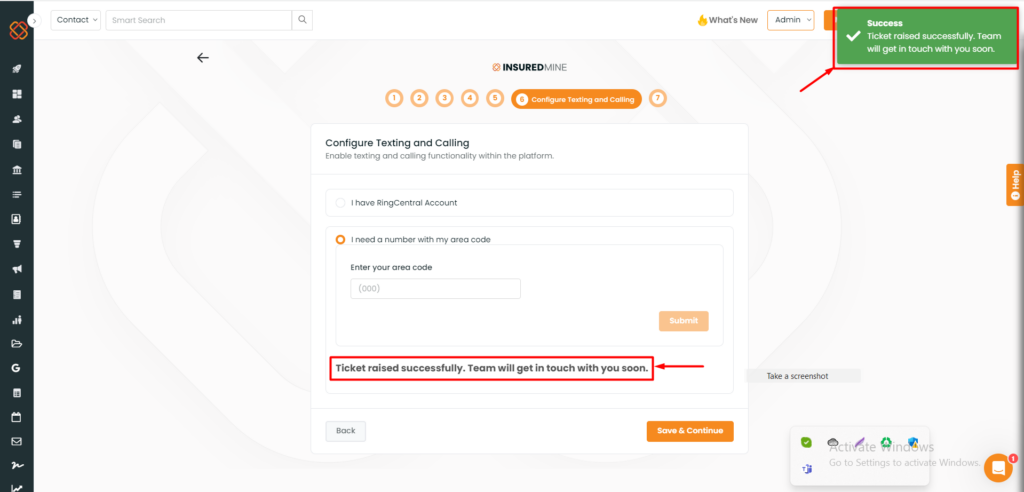Click the search magnifier icon
The height and width of the screenshot is (492, 1024).
(302, 20)
